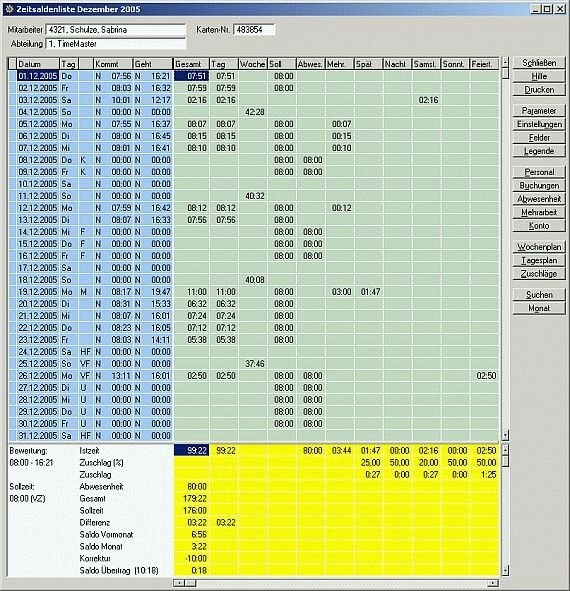This screenshot has width=570, height=591.
Task: Select the Datum column header
Action: pyautogui.click(x=38, y=64)
